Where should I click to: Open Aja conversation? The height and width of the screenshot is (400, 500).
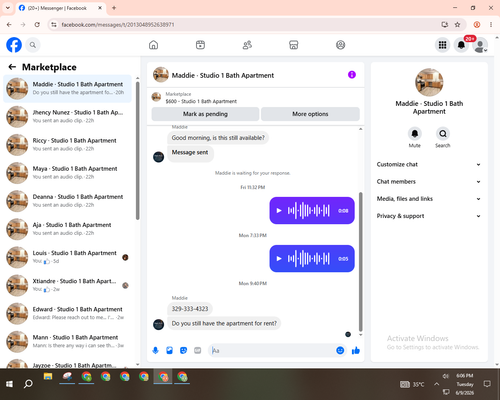click(67, 229)
